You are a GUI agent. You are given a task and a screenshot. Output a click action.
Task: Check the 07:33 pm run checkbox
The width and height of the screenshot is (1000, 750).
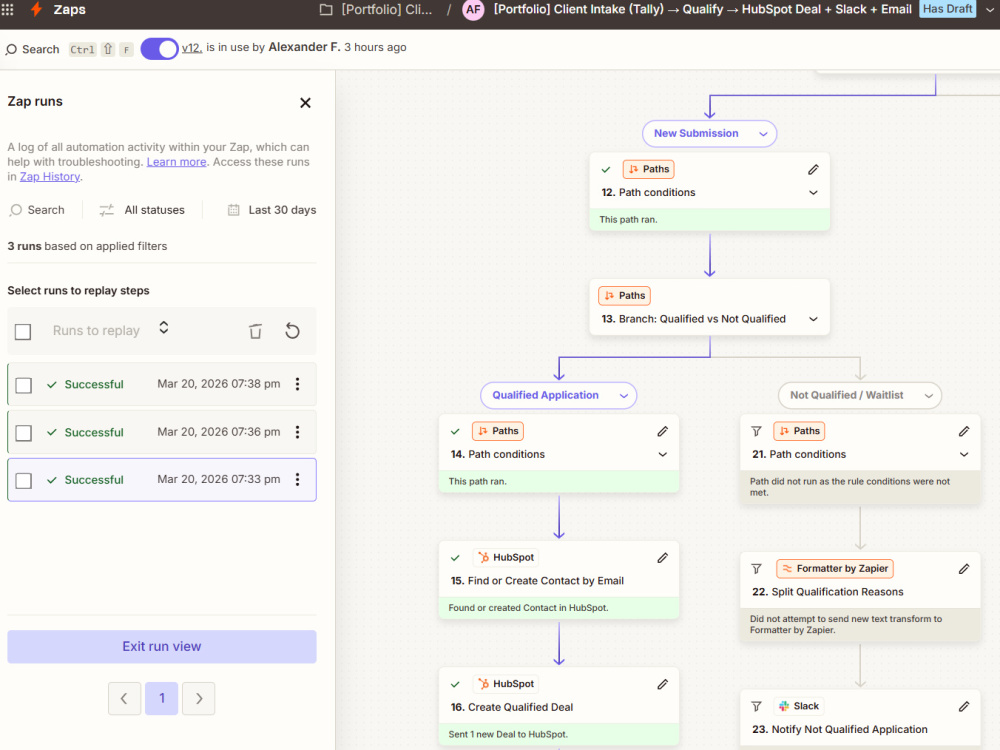[24, 481]
